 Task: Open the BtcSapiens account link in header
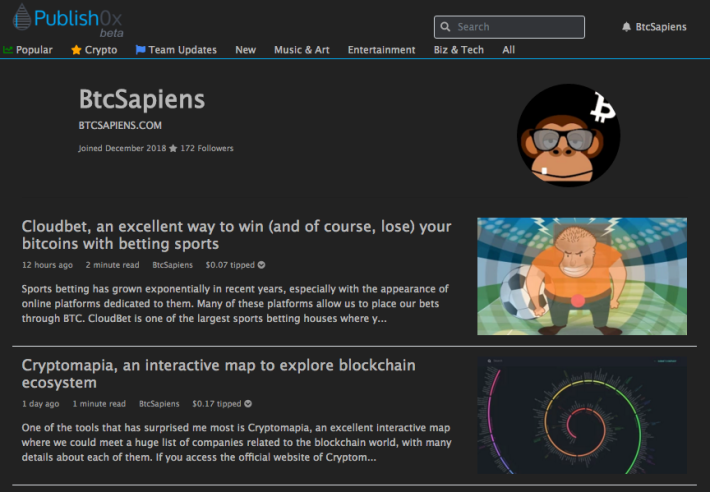661,27
